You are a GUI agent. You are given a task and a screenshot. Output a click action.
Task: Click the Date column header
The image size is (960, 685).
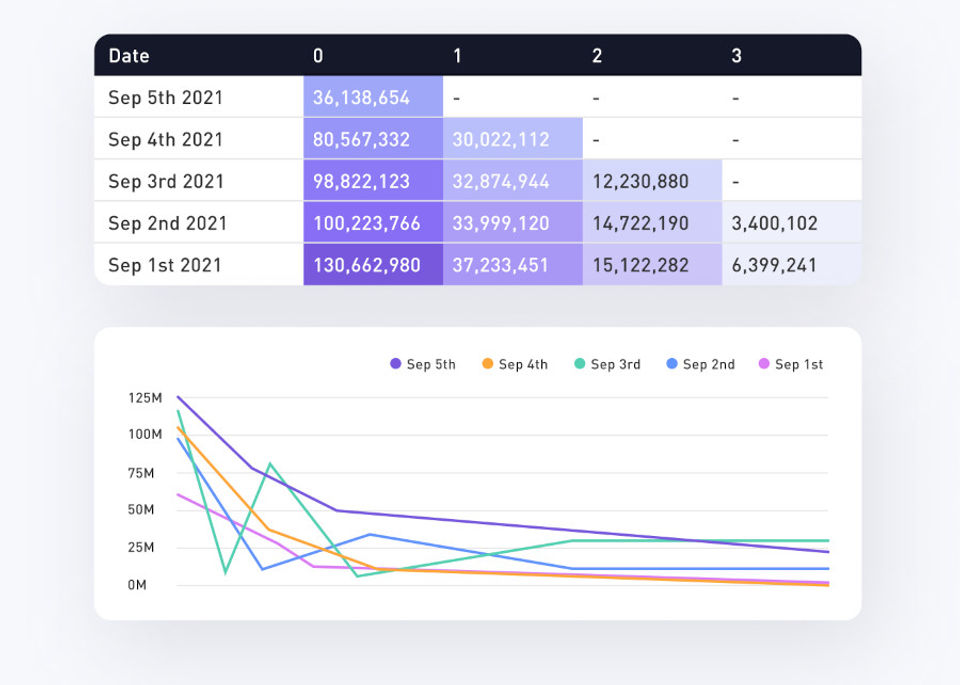coord(129,56)
